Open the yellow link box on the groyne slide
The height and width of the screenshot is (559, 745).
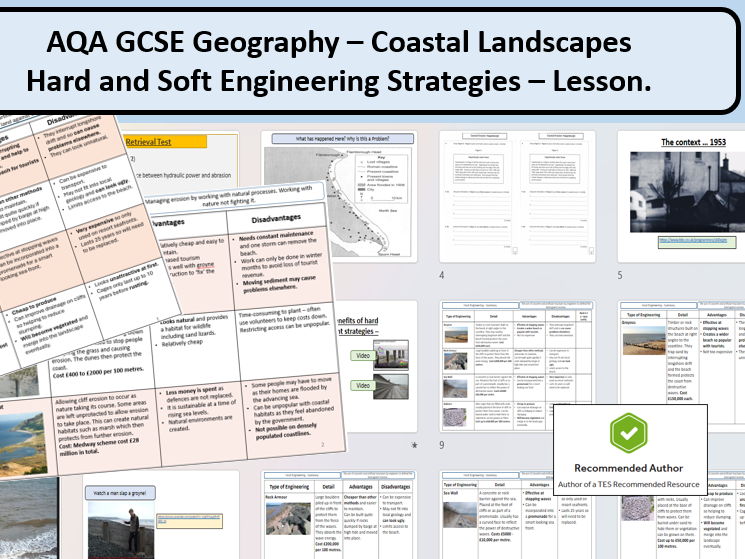(x=189, y=521)
